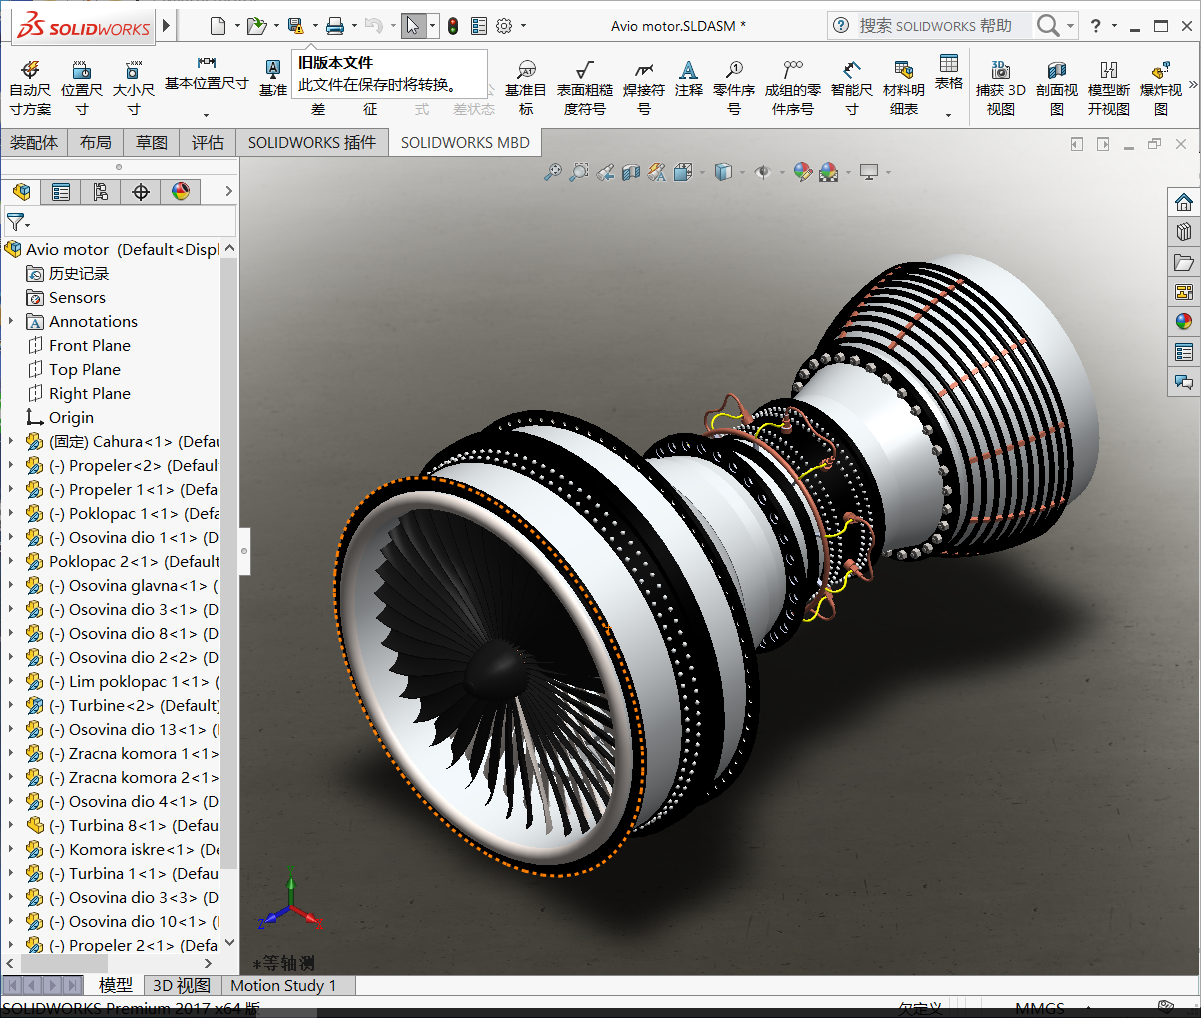Toggle Hide/Show Items eye icon
1201x1018 pixels.
762,172
